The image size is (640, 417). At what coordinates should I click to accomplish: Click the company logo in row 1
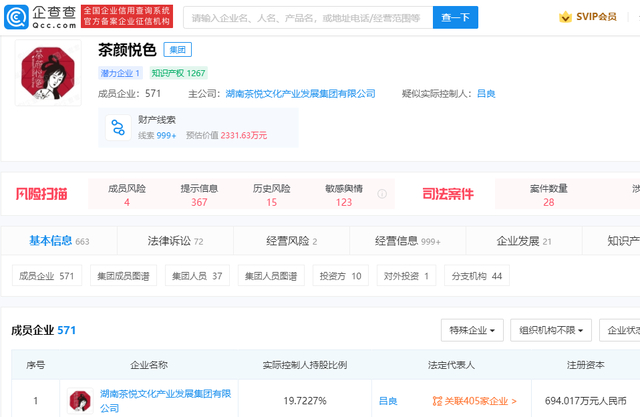(x=80, y=402)
